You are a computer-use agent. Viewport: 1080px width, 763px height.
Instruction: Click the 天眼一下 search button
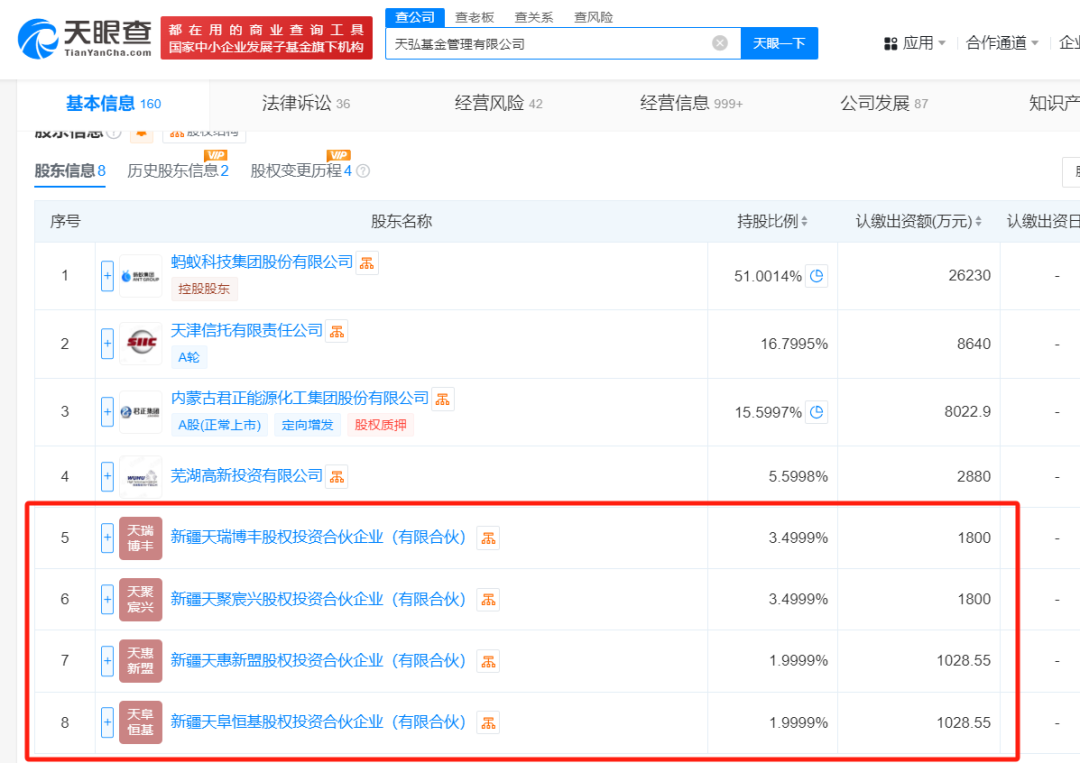click(779, 43)
